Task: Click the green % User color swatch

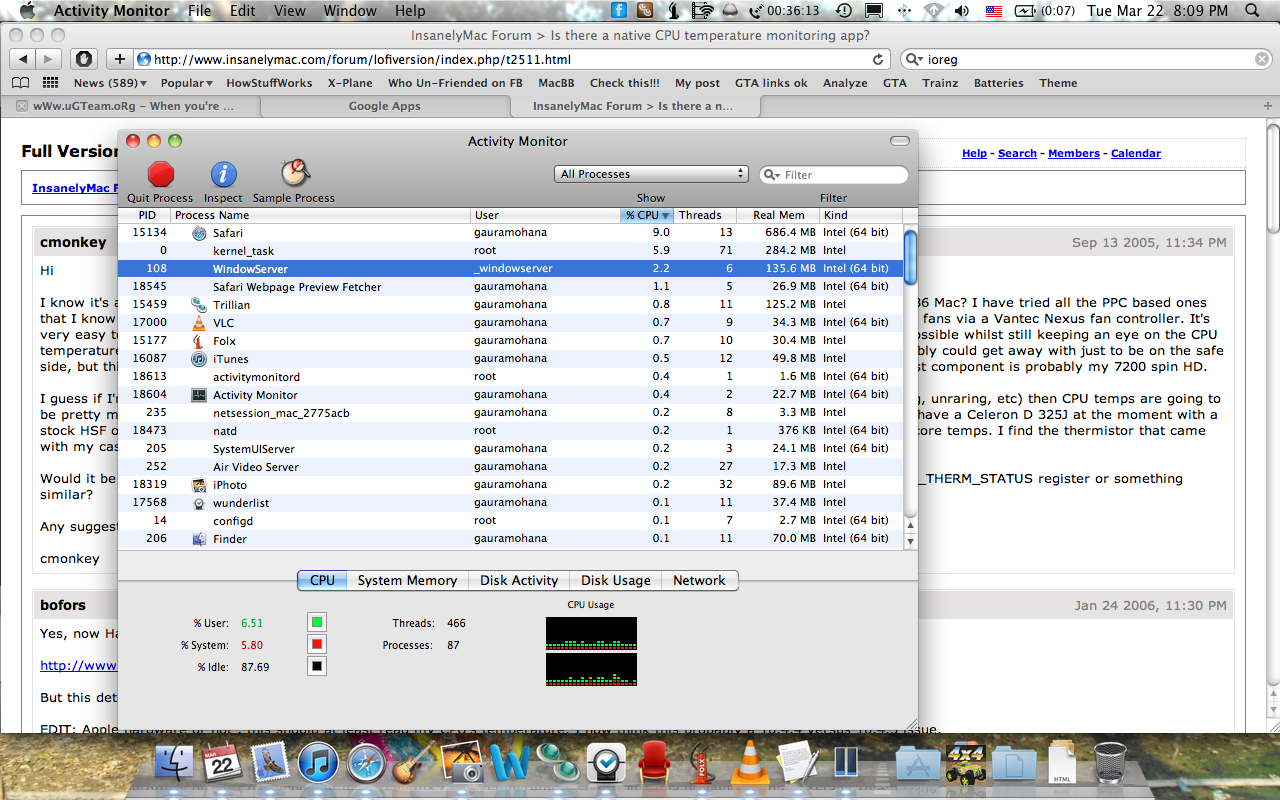Action: point(317,623)
